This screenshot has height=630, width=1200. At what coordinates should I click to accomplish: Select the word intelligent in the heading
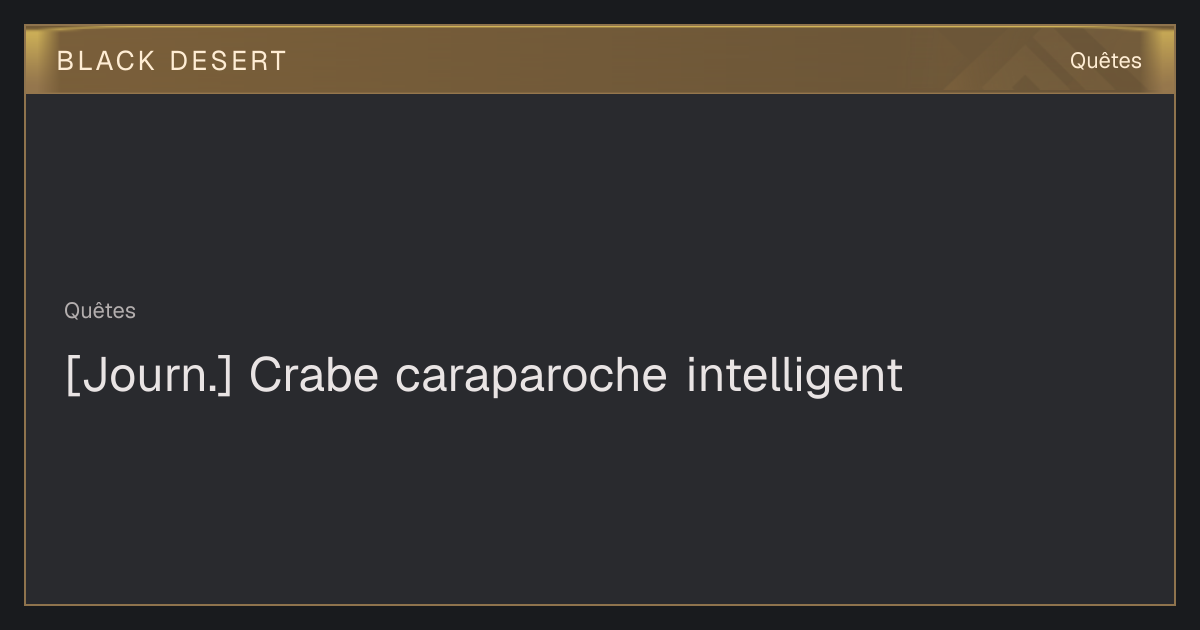[x=795, y=376]
